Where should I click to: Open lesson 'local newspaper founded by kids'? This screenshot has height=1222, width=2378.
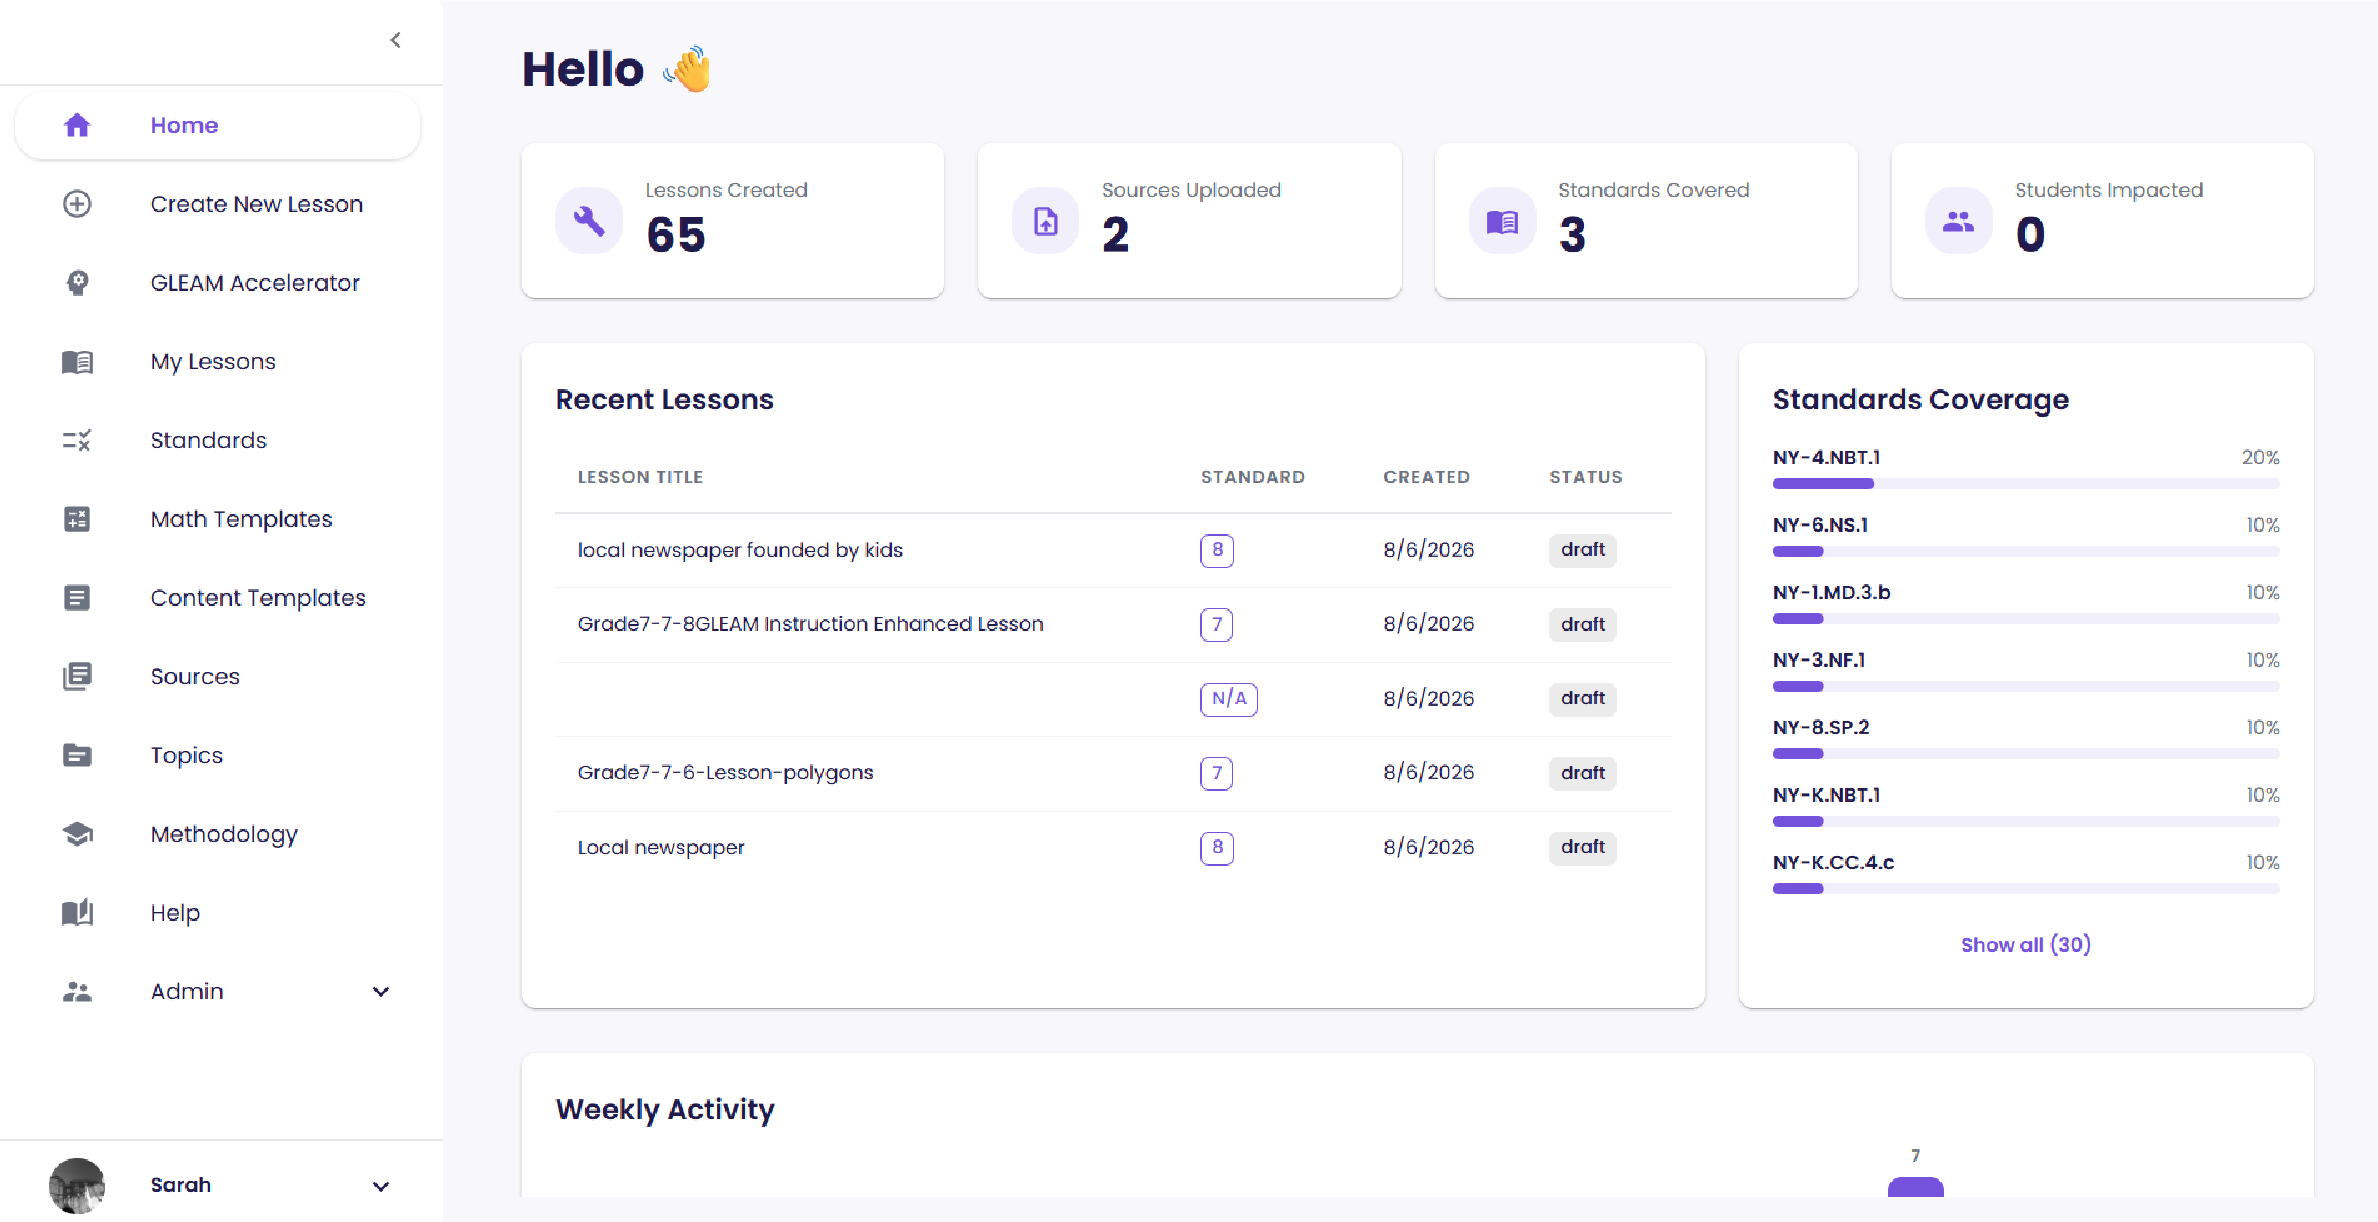pos(740,550)
